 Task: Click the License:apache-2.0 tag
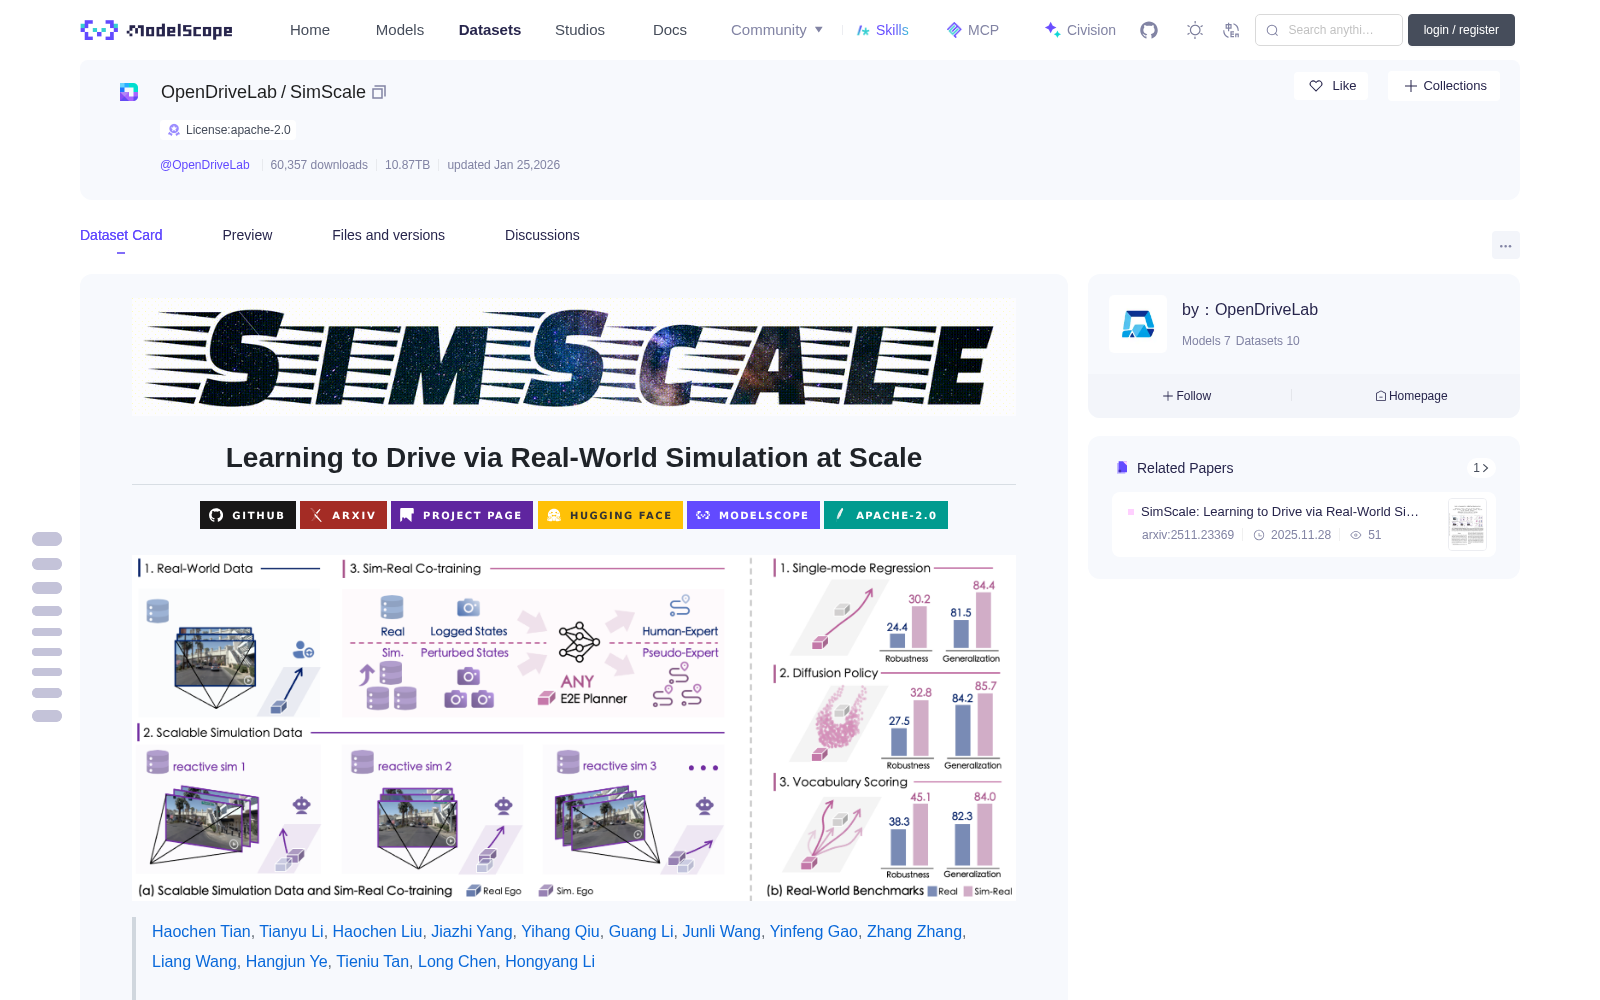(229, 130)
